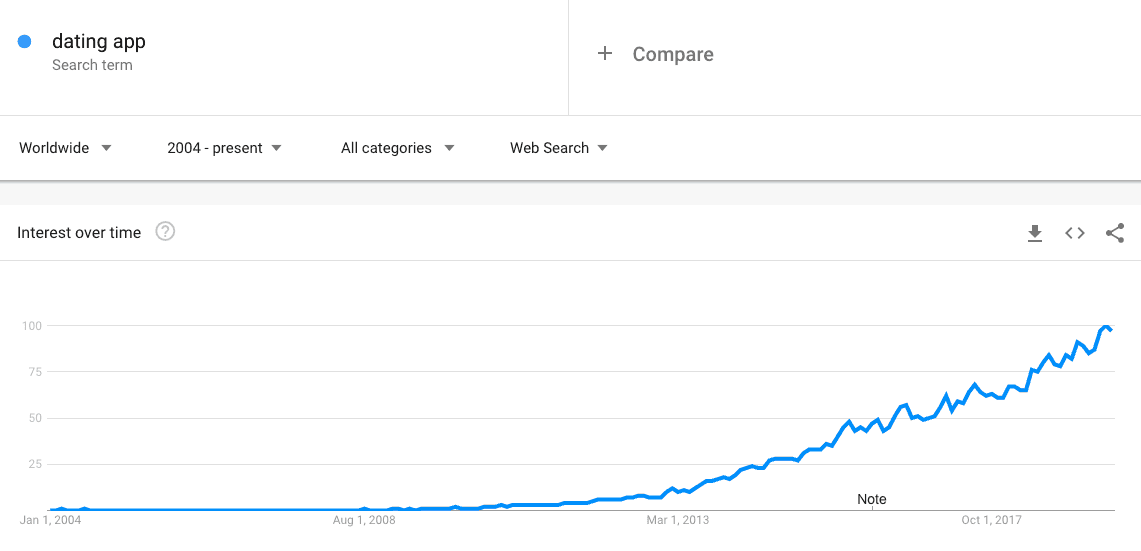Open the embed code icon
The width and height of the screenshot is (1141, 551).
[1075, 233]
